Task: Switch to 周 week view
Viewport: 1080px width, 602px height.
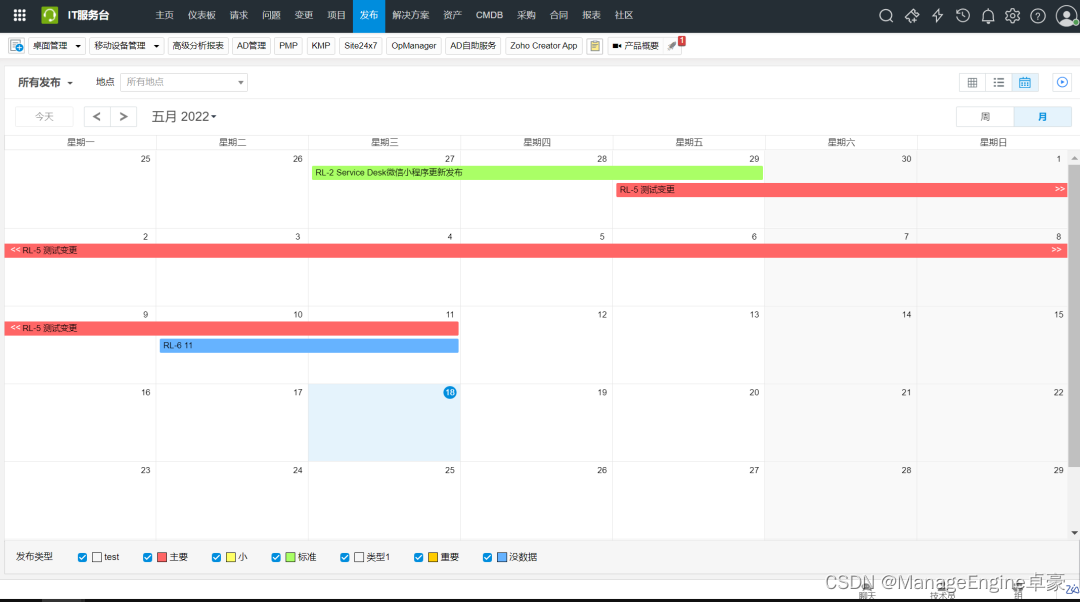Action: click(985, 116)
